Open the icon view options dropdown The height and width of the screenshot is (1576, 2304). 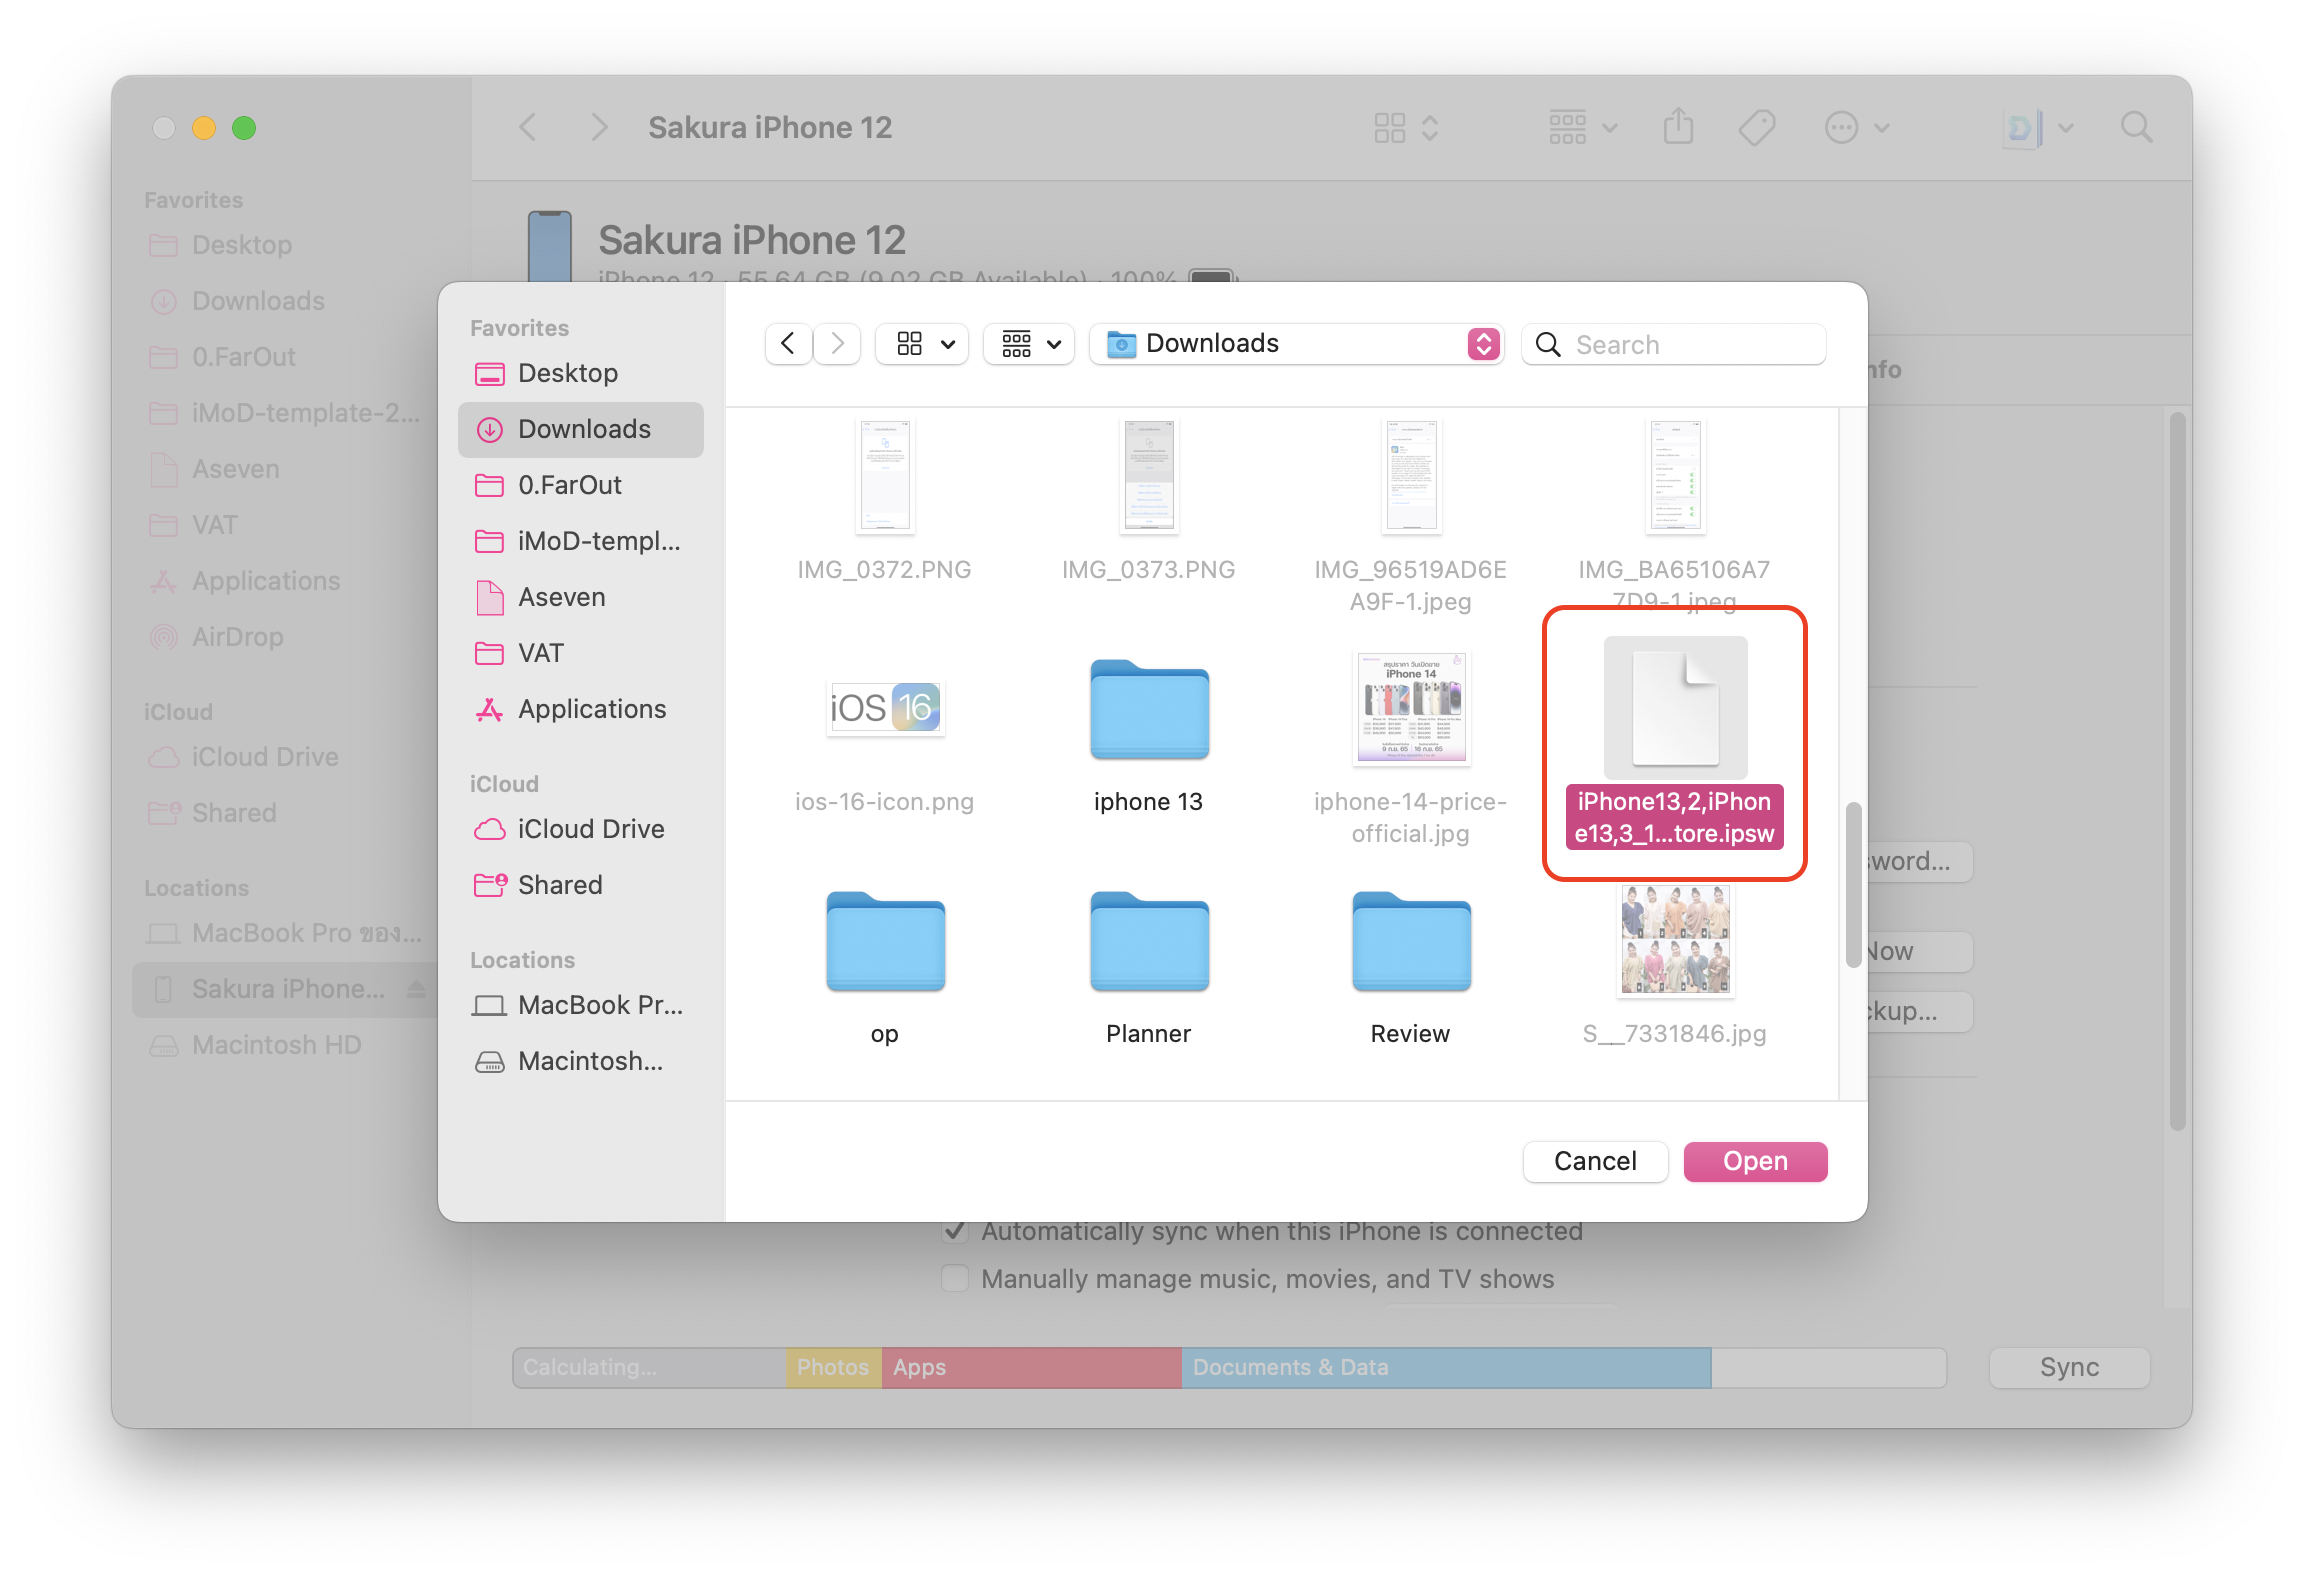[922, 344]
